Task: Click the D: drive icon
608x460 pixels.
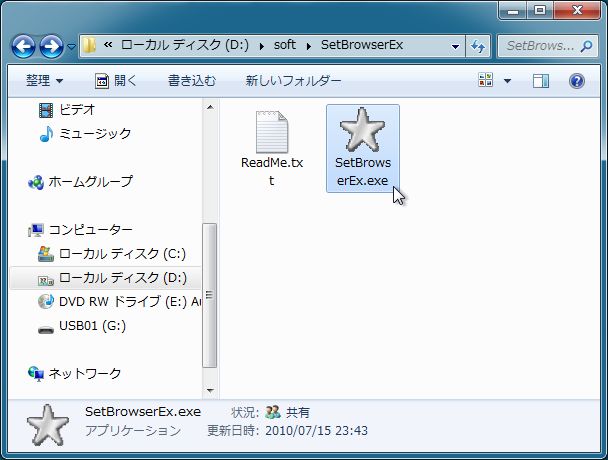Action: 46,280
